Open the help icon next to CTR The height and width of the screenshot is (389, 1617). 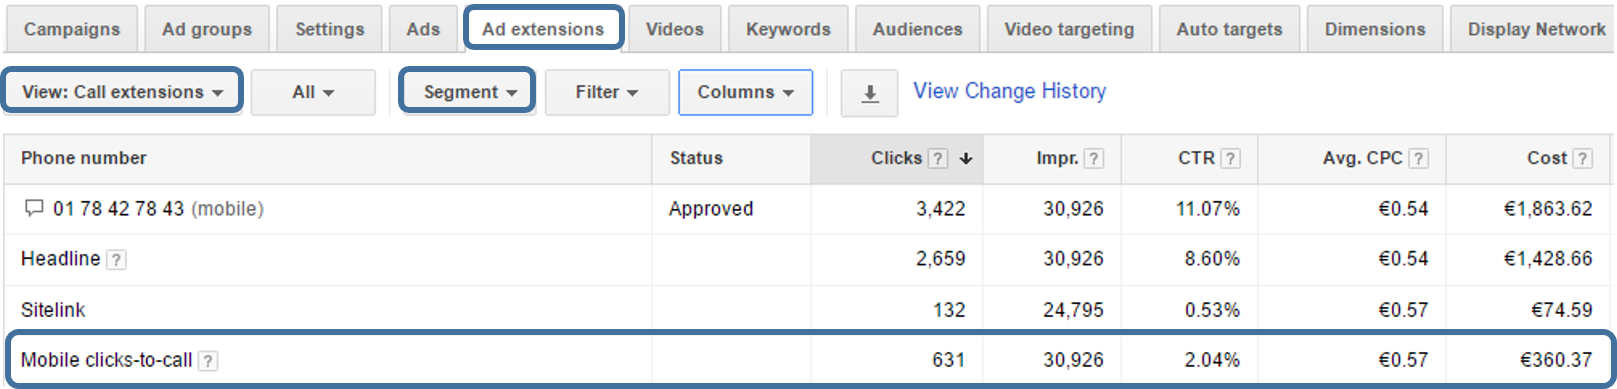1231,158
